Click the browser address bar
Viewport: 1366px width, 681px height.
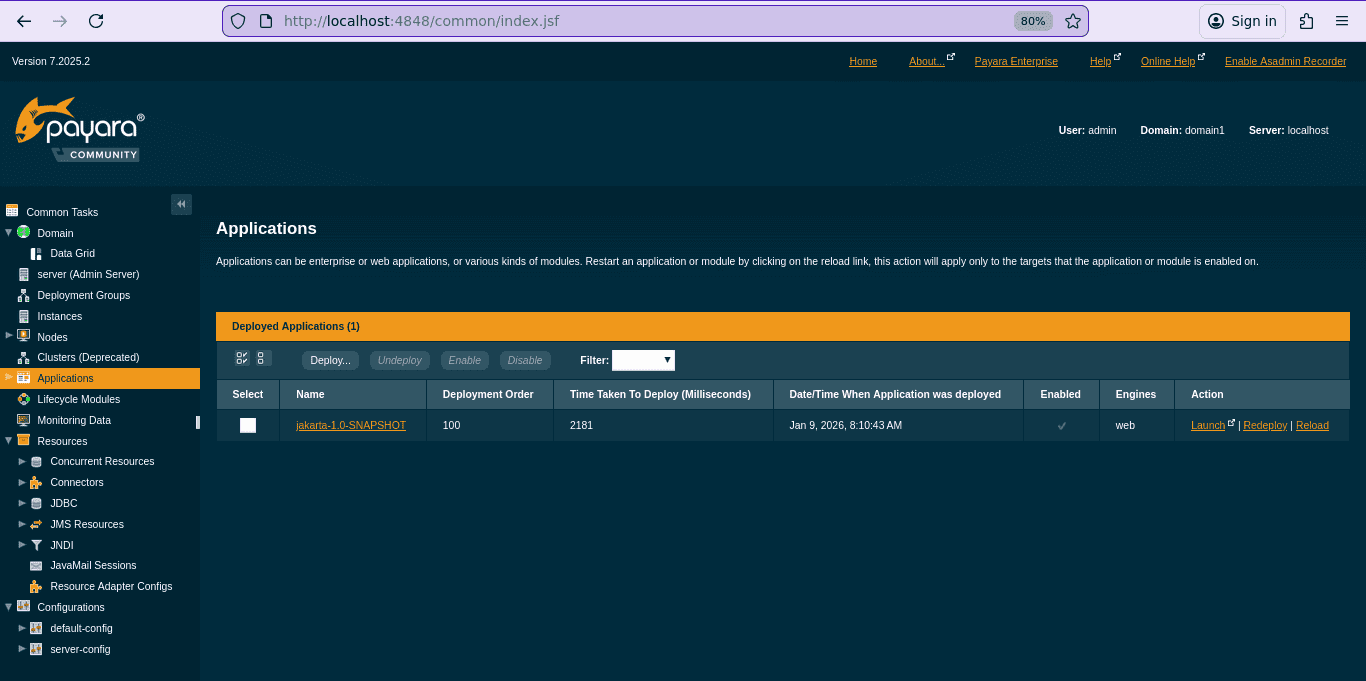point(640,21)
